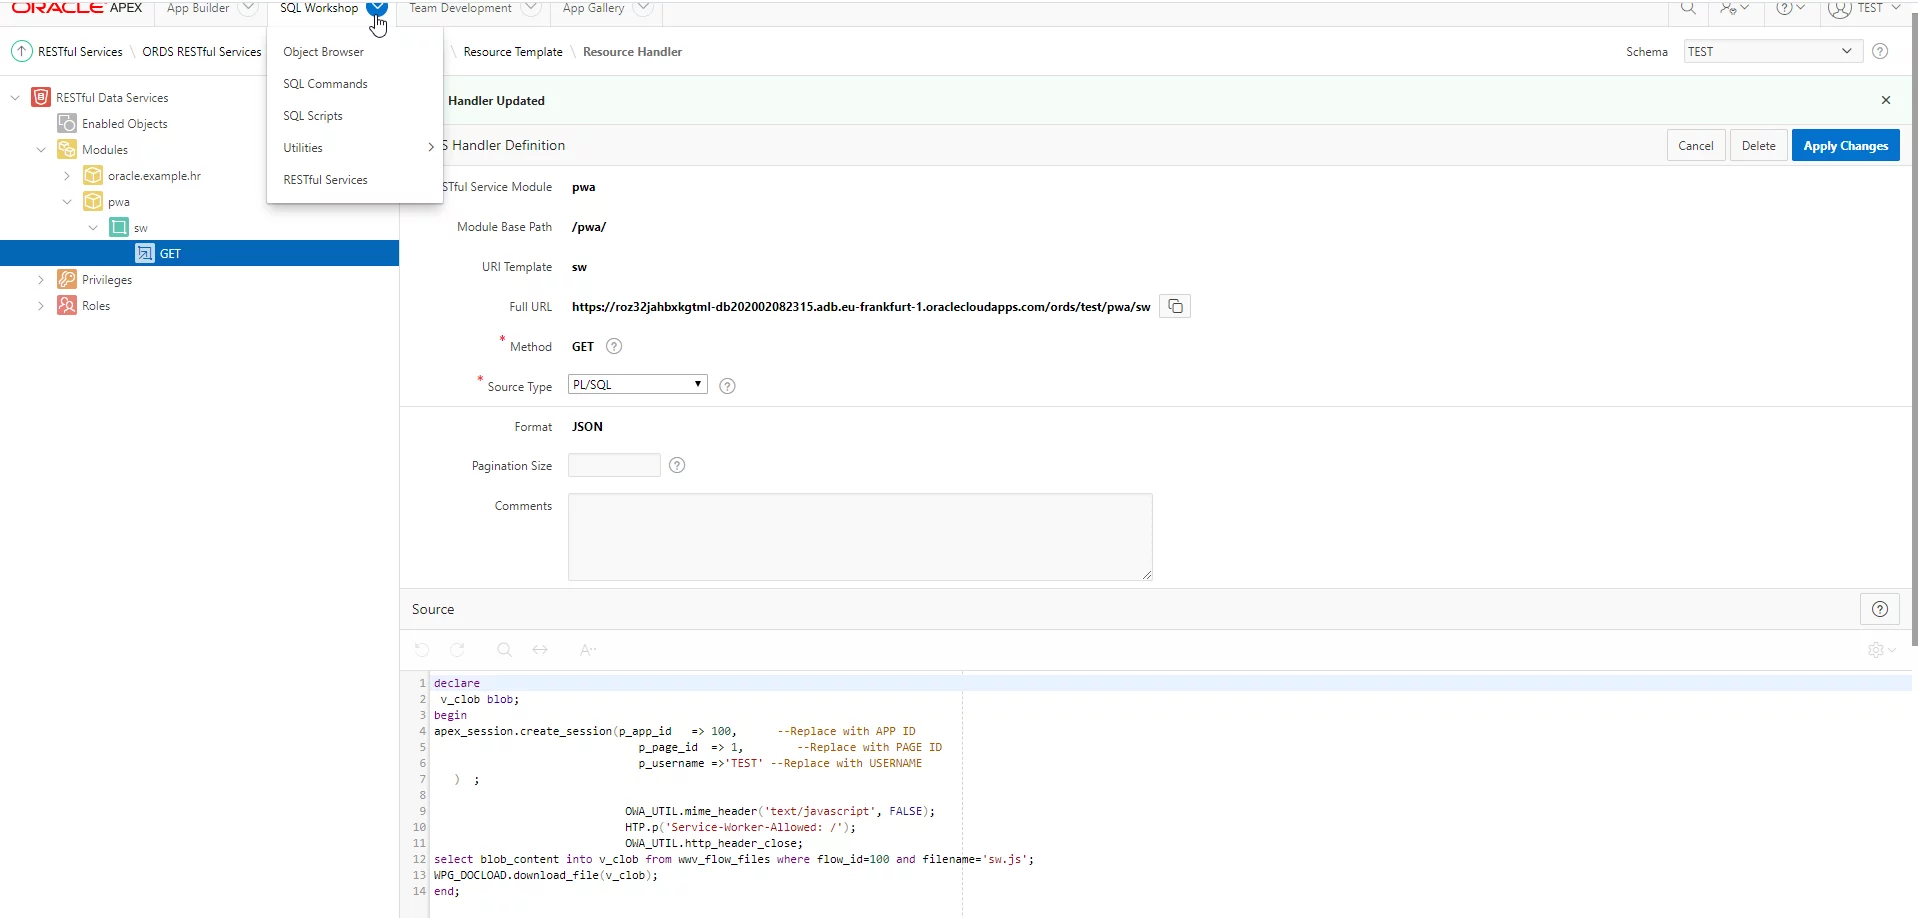Image resolution: width=1918 pixels, height=918 pixels.
Task: Select the sw template icon
Action: 119,227
